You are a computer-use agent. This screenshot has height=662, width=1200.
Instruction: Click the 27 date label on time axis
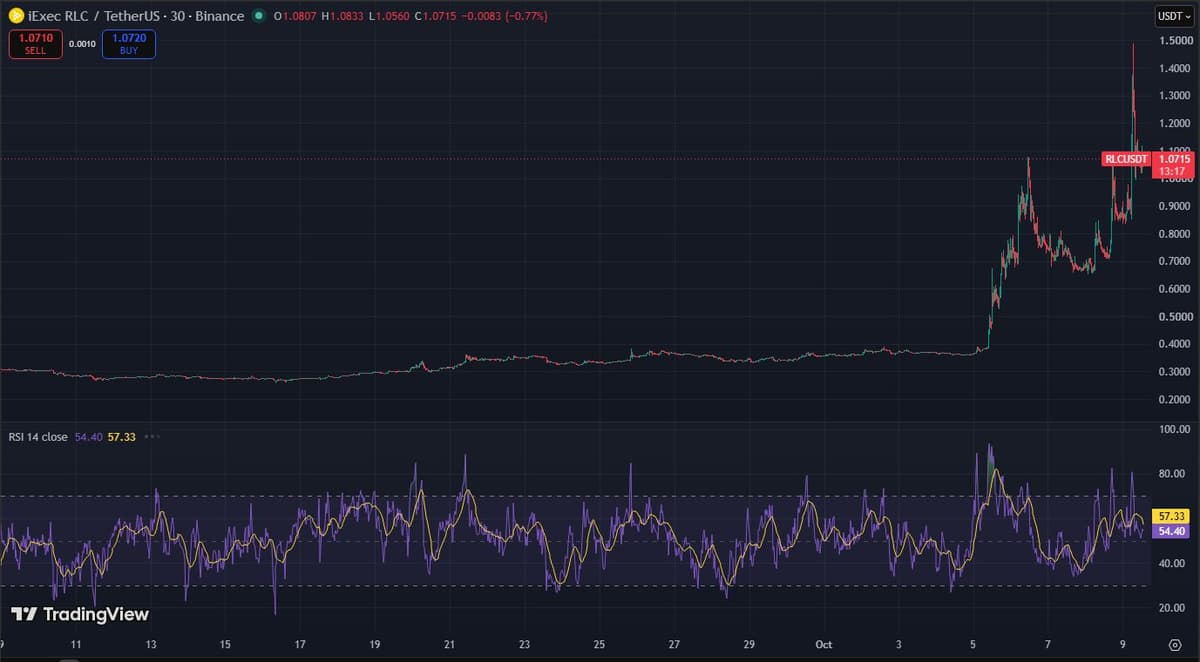(675, 644)
